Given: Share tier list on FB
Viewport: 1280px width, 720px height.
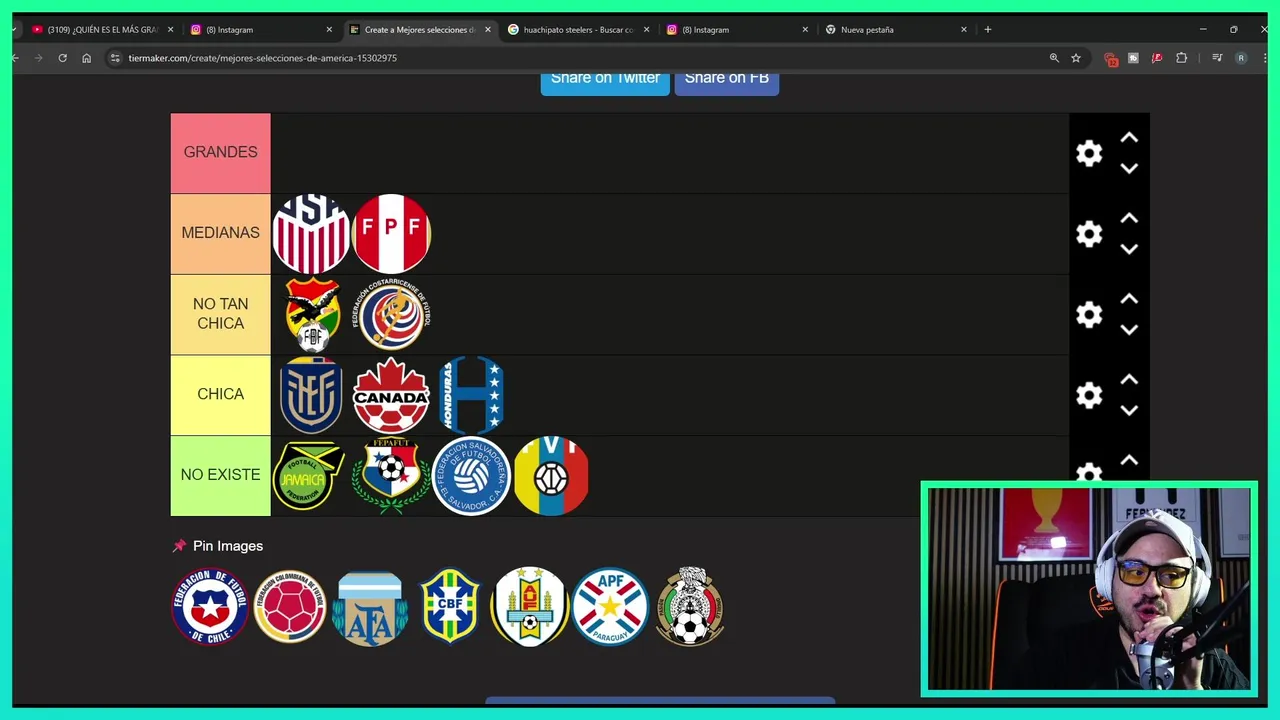Looking at the screenshot, I should click(727, 82).
